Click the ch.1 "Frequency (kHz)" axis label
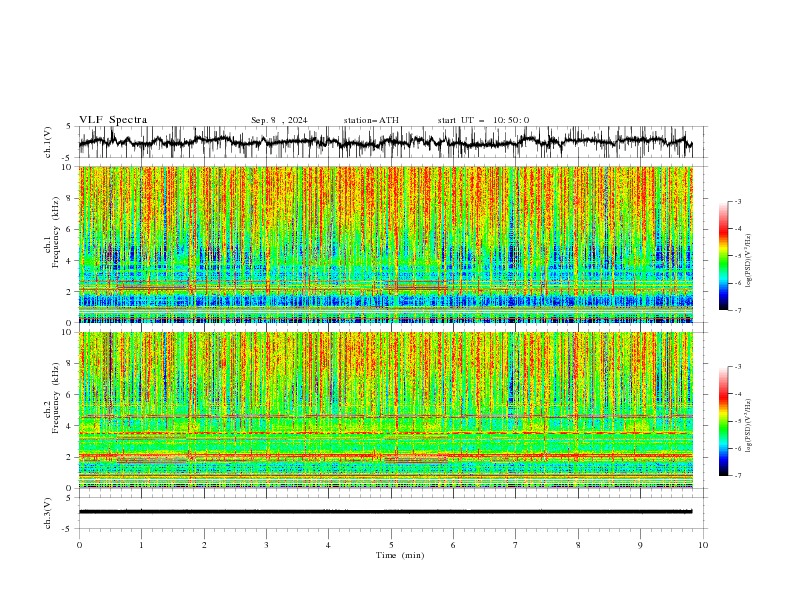The image size is (792, 612). (x=55, y=232)
